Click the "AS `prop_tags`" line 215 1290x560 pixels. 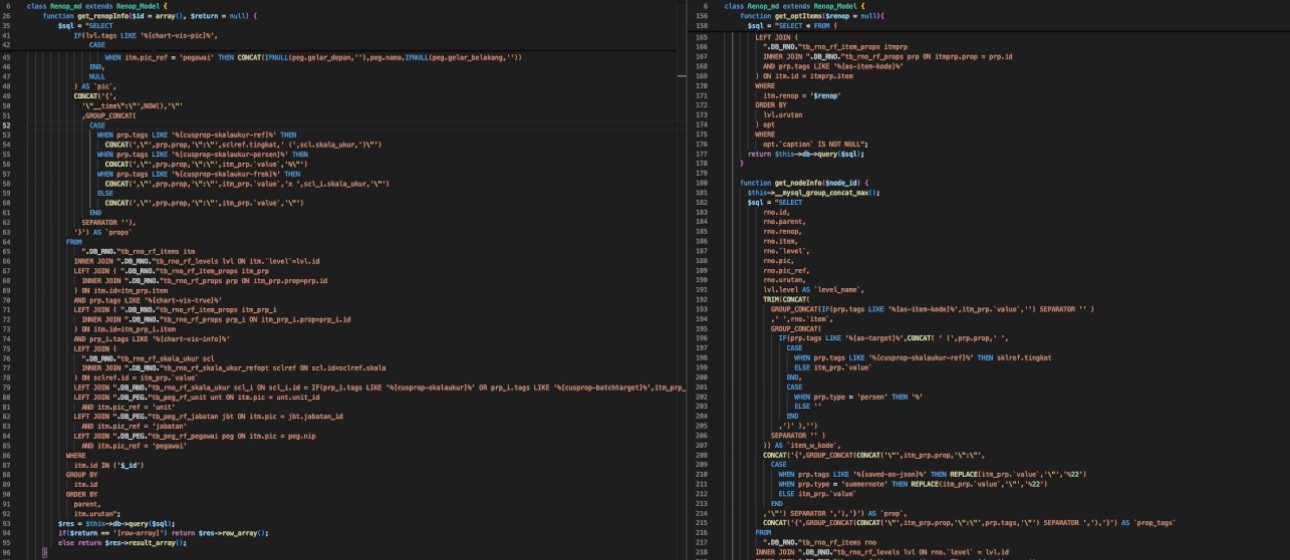pyautogui.click(x=969, y=522)
